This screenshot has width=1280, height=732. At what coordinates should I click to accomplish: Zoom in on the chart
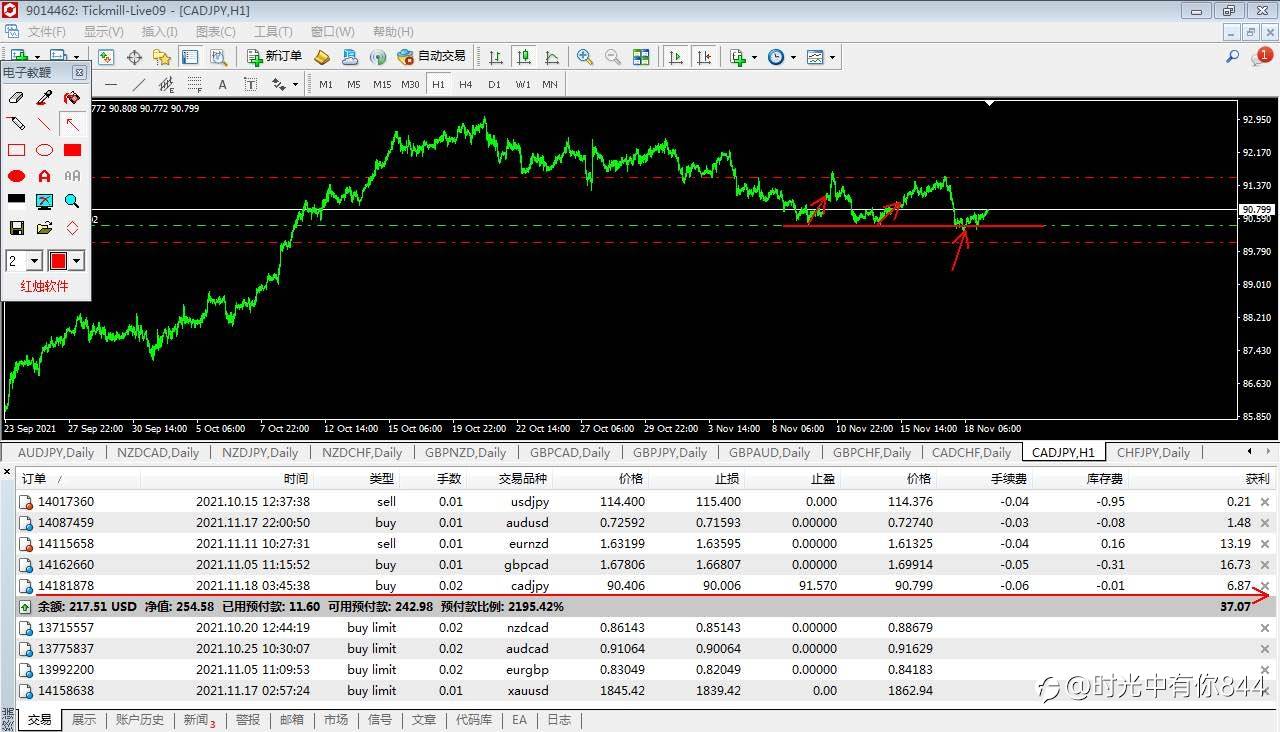[x=585, y=57]
